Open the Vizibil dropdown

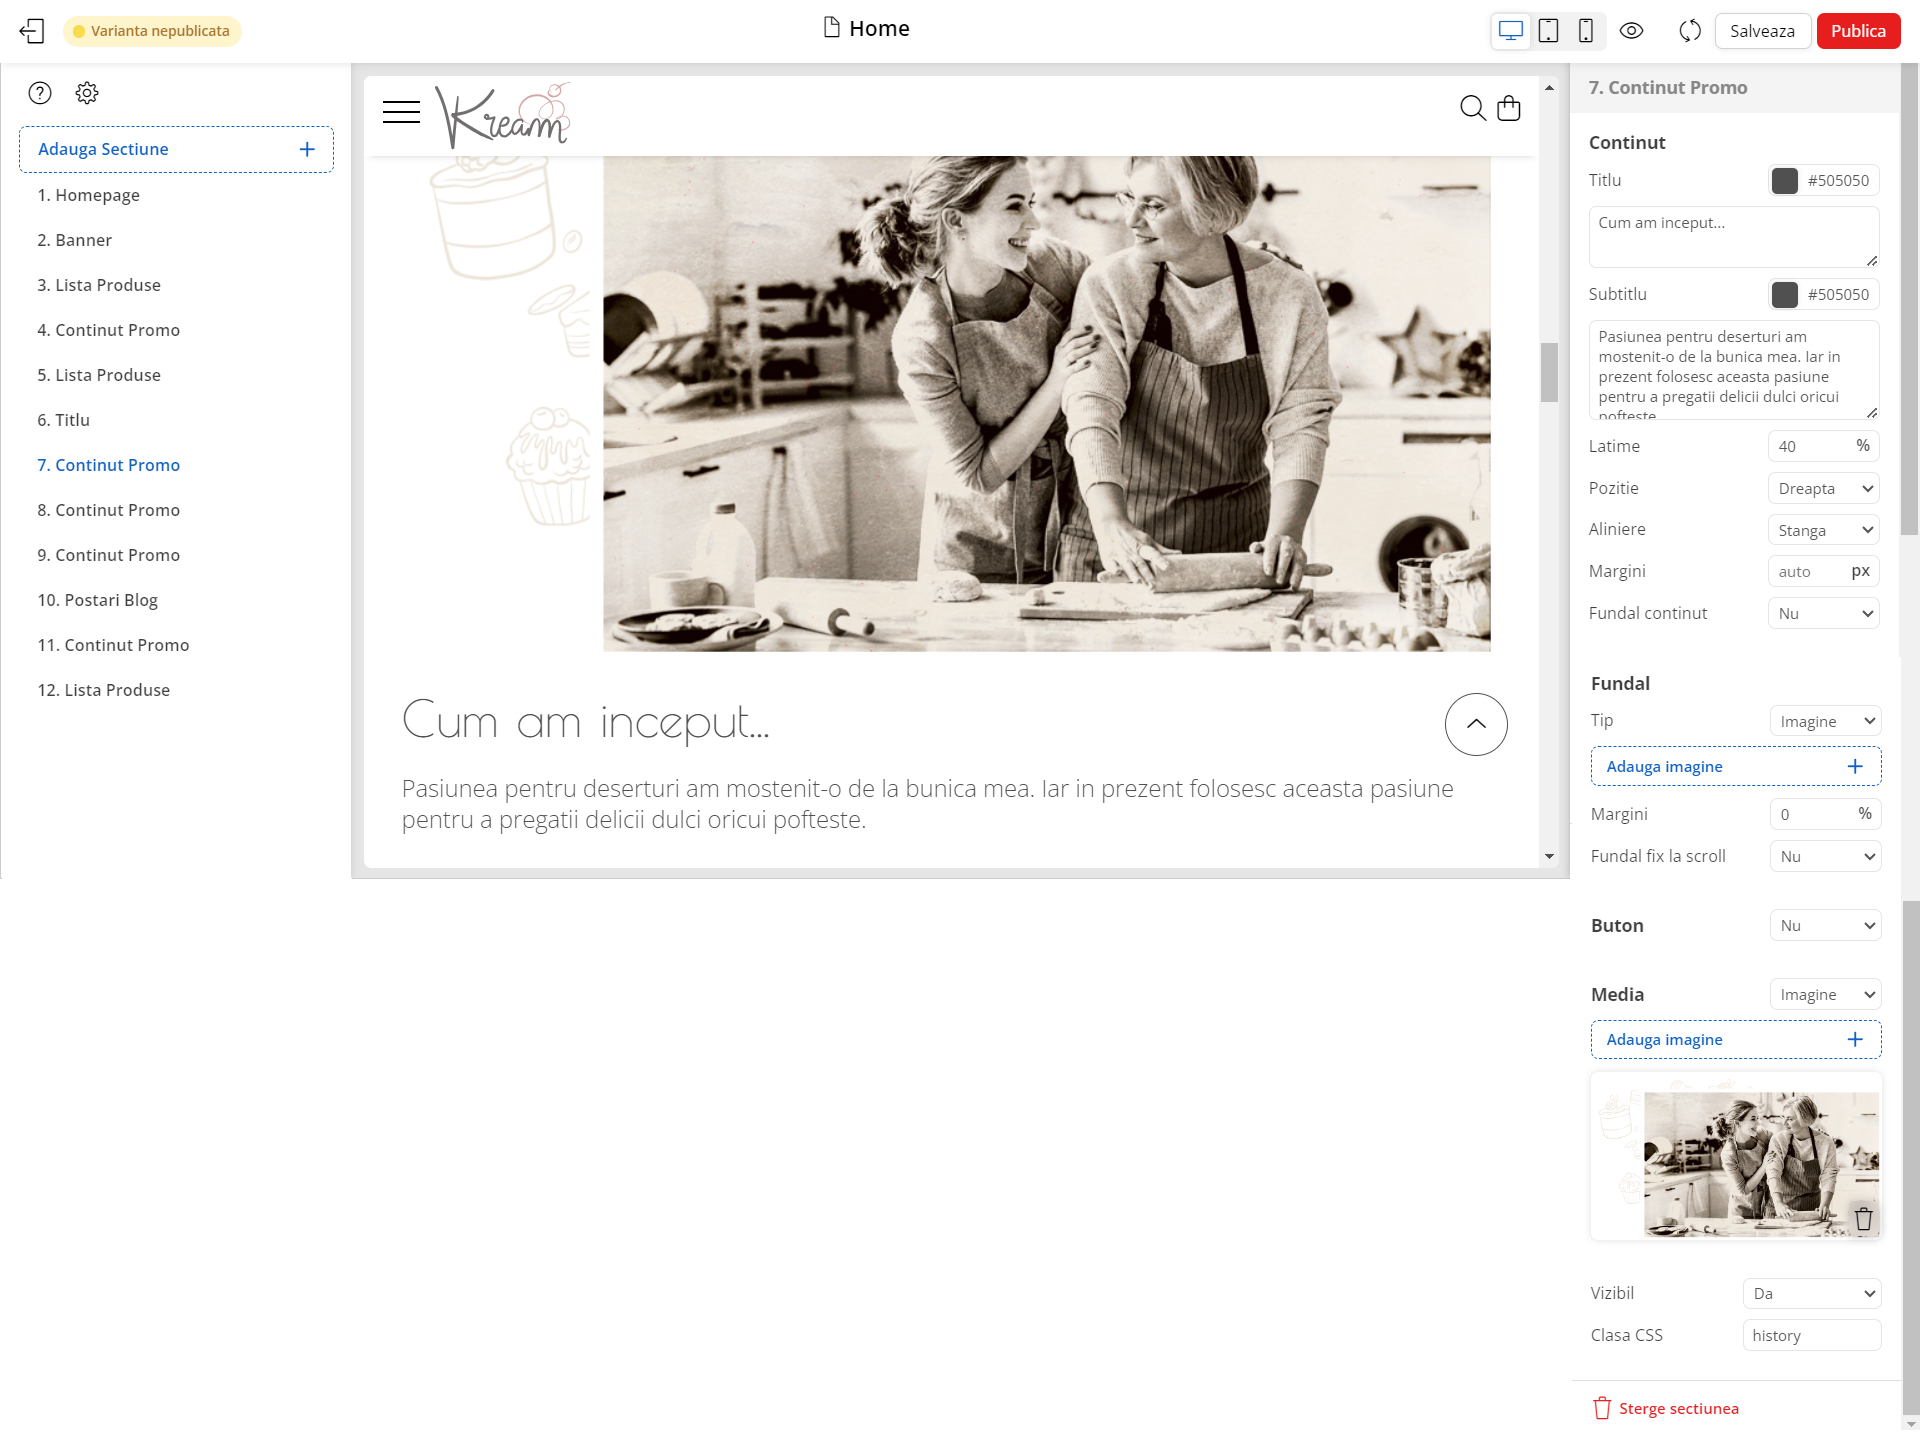pos(1811,1294)
